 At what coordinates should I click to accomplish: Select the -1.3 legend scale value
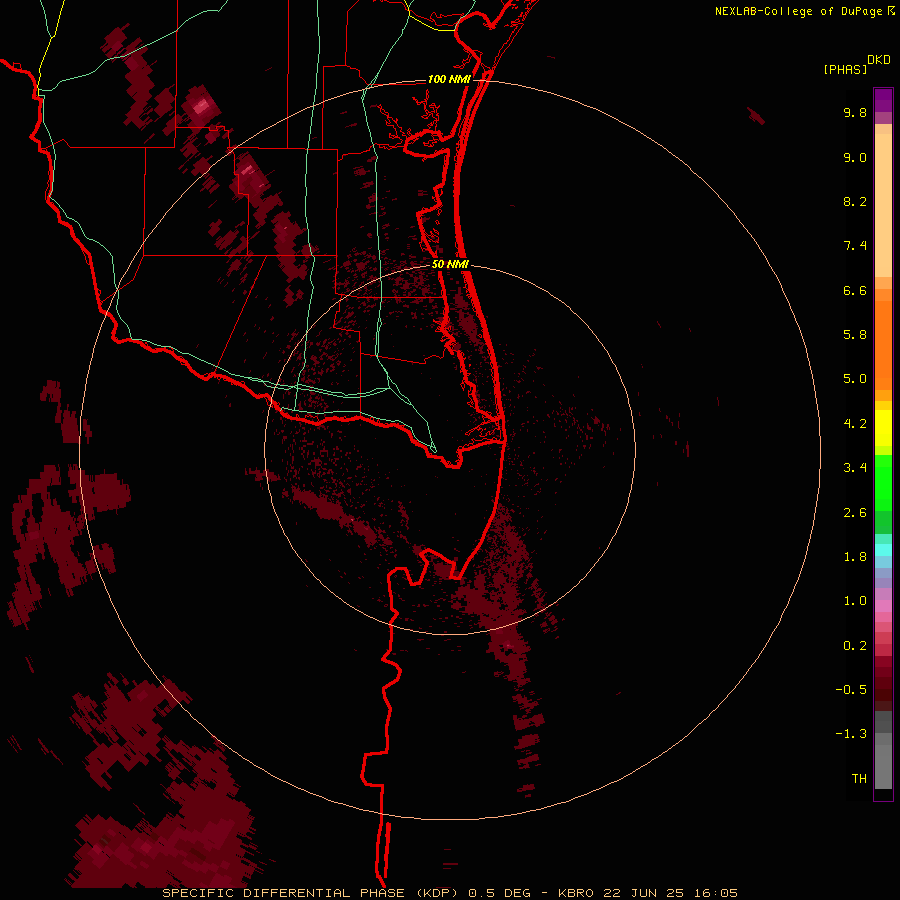click(x=851, y=734)
